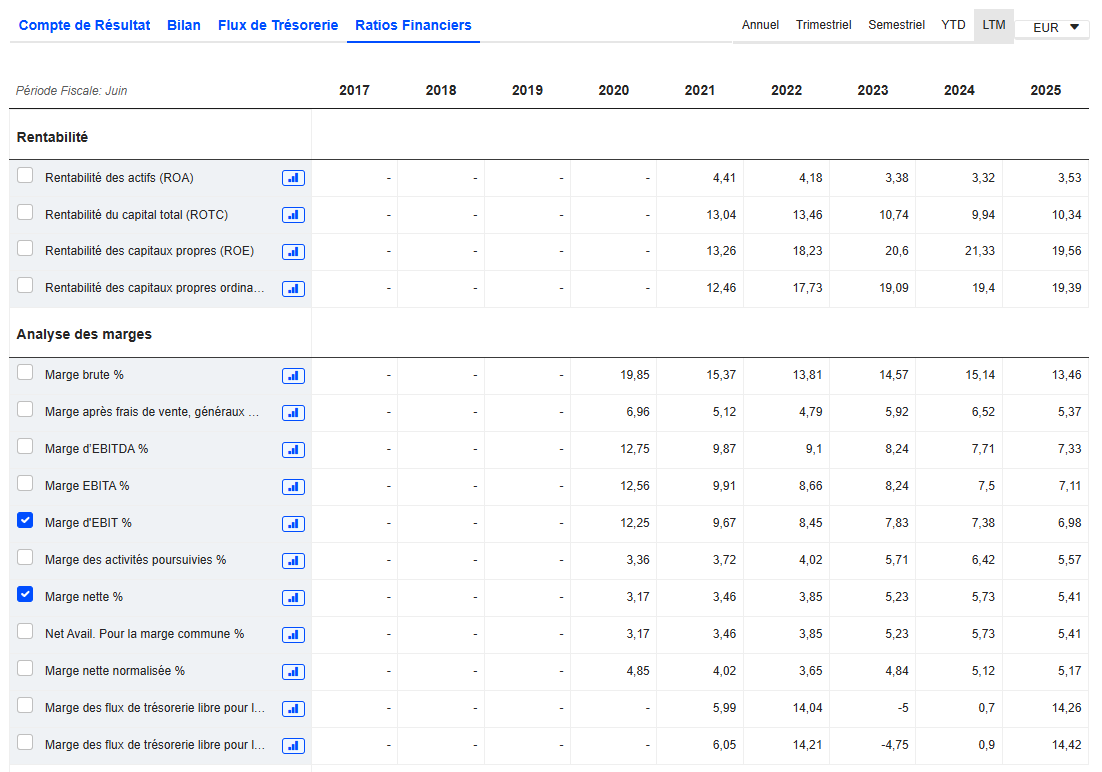Go to Flux de Trésorerie tab
Viewport: 1102px width, 772px height.
click(278, 25)
